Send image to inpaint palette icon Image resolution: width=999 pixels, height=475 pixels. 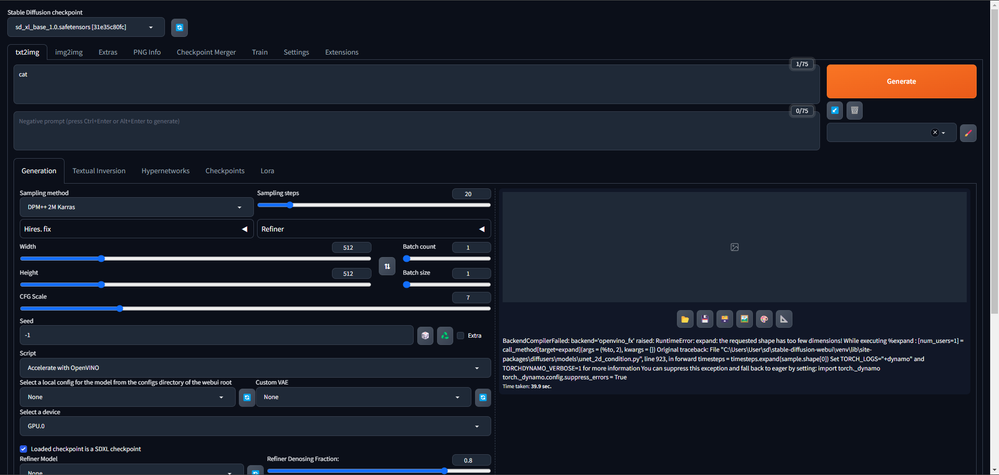click(x=764, y=319)
